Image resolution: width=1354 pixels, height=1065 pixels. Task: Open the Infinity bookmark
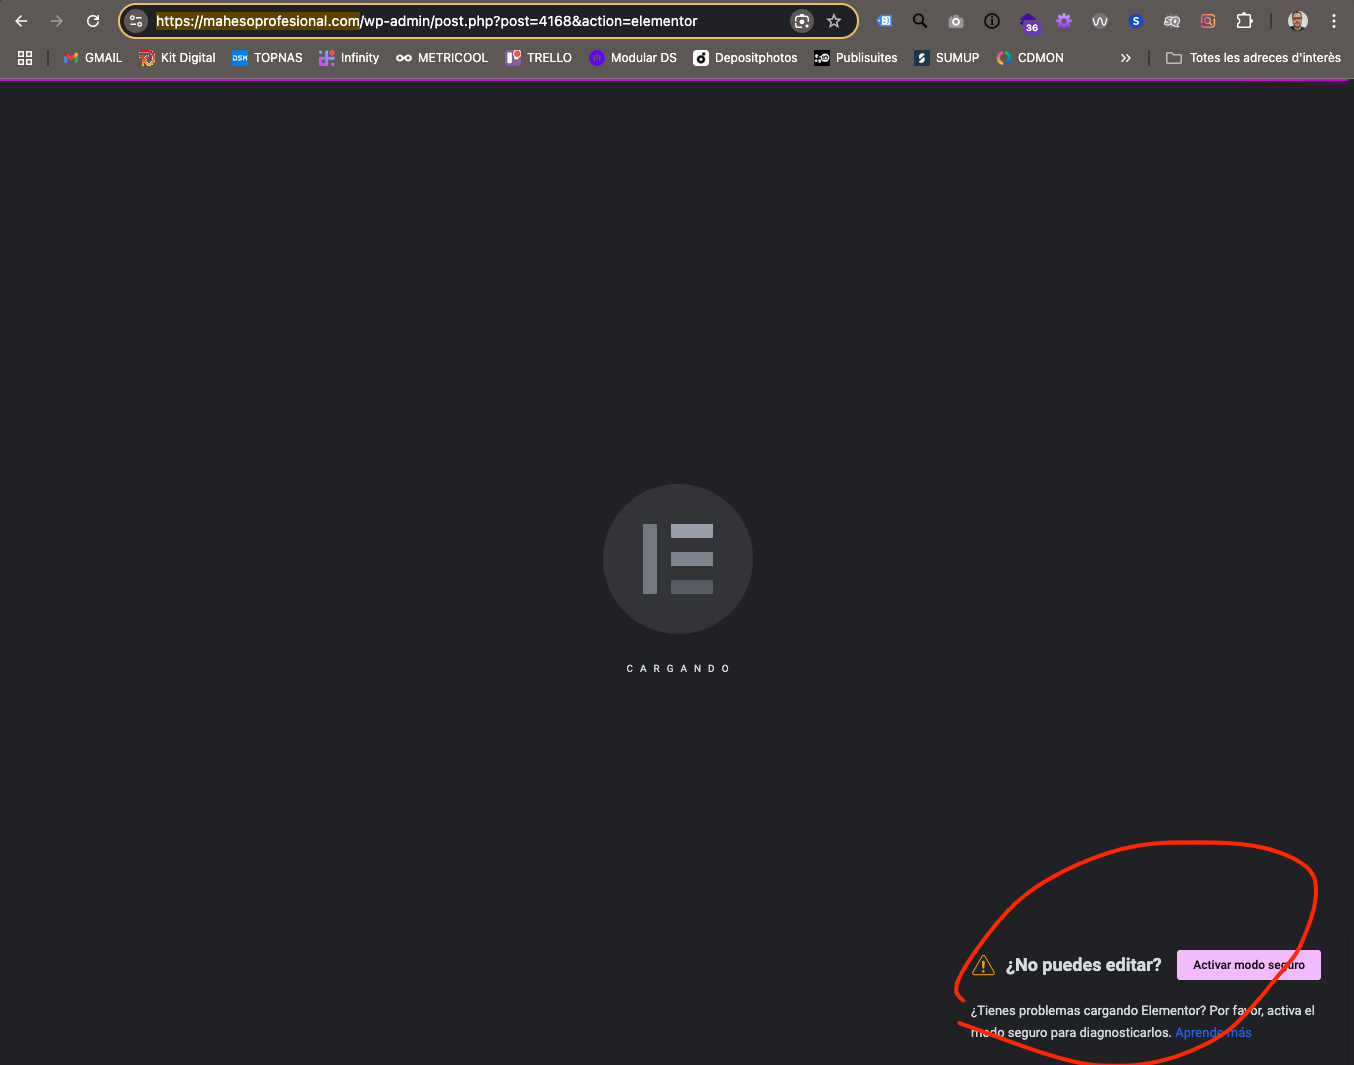coord(349,58)
